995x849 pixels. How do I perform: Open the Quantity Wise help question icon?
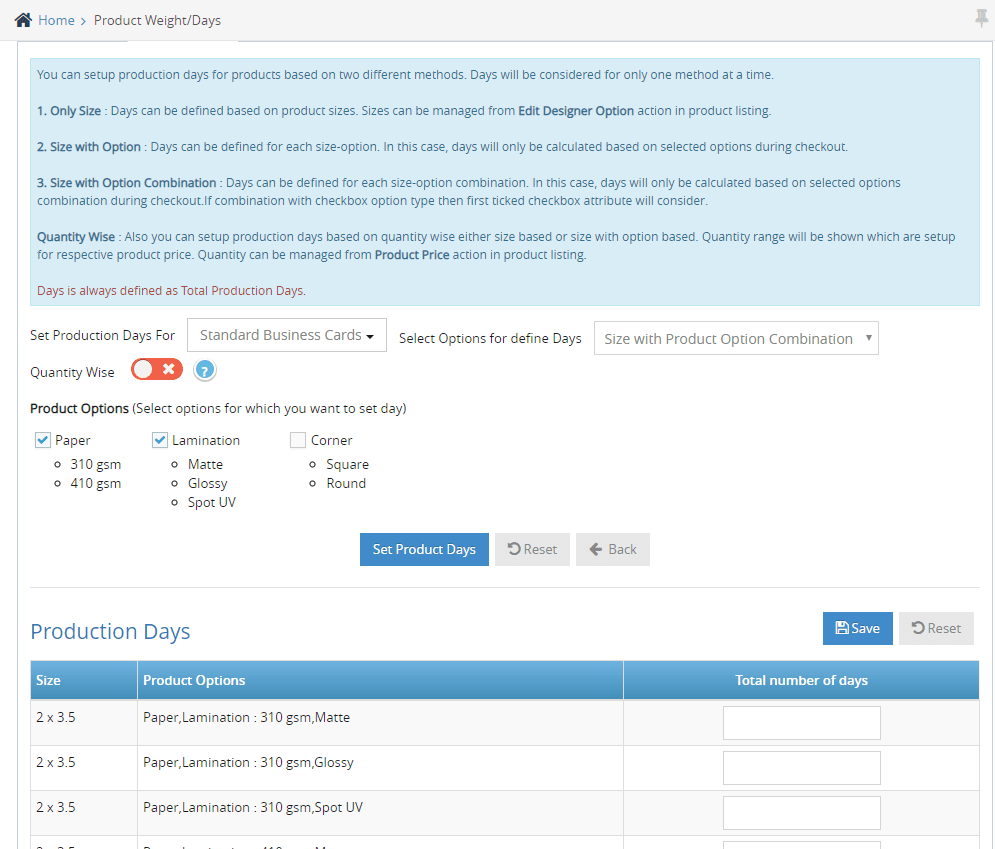(205, 371)
